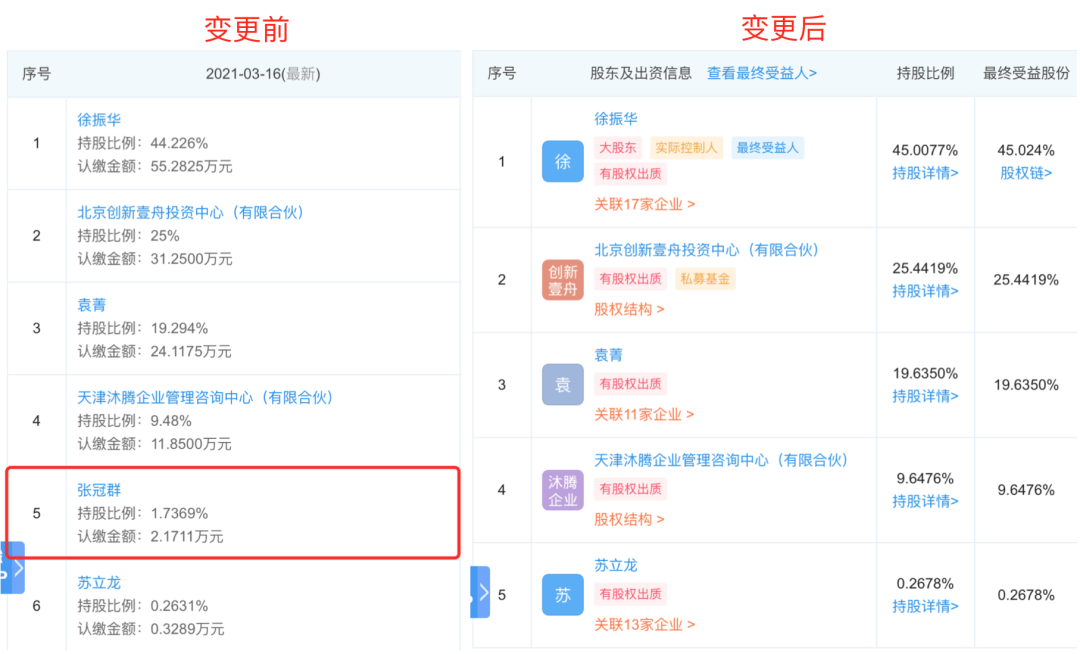Image resolution: width=1080 pixels, height=654 pixels.
Task: Open 徐振华 in the 变更后 table
Action: click(x=616, y=119)
